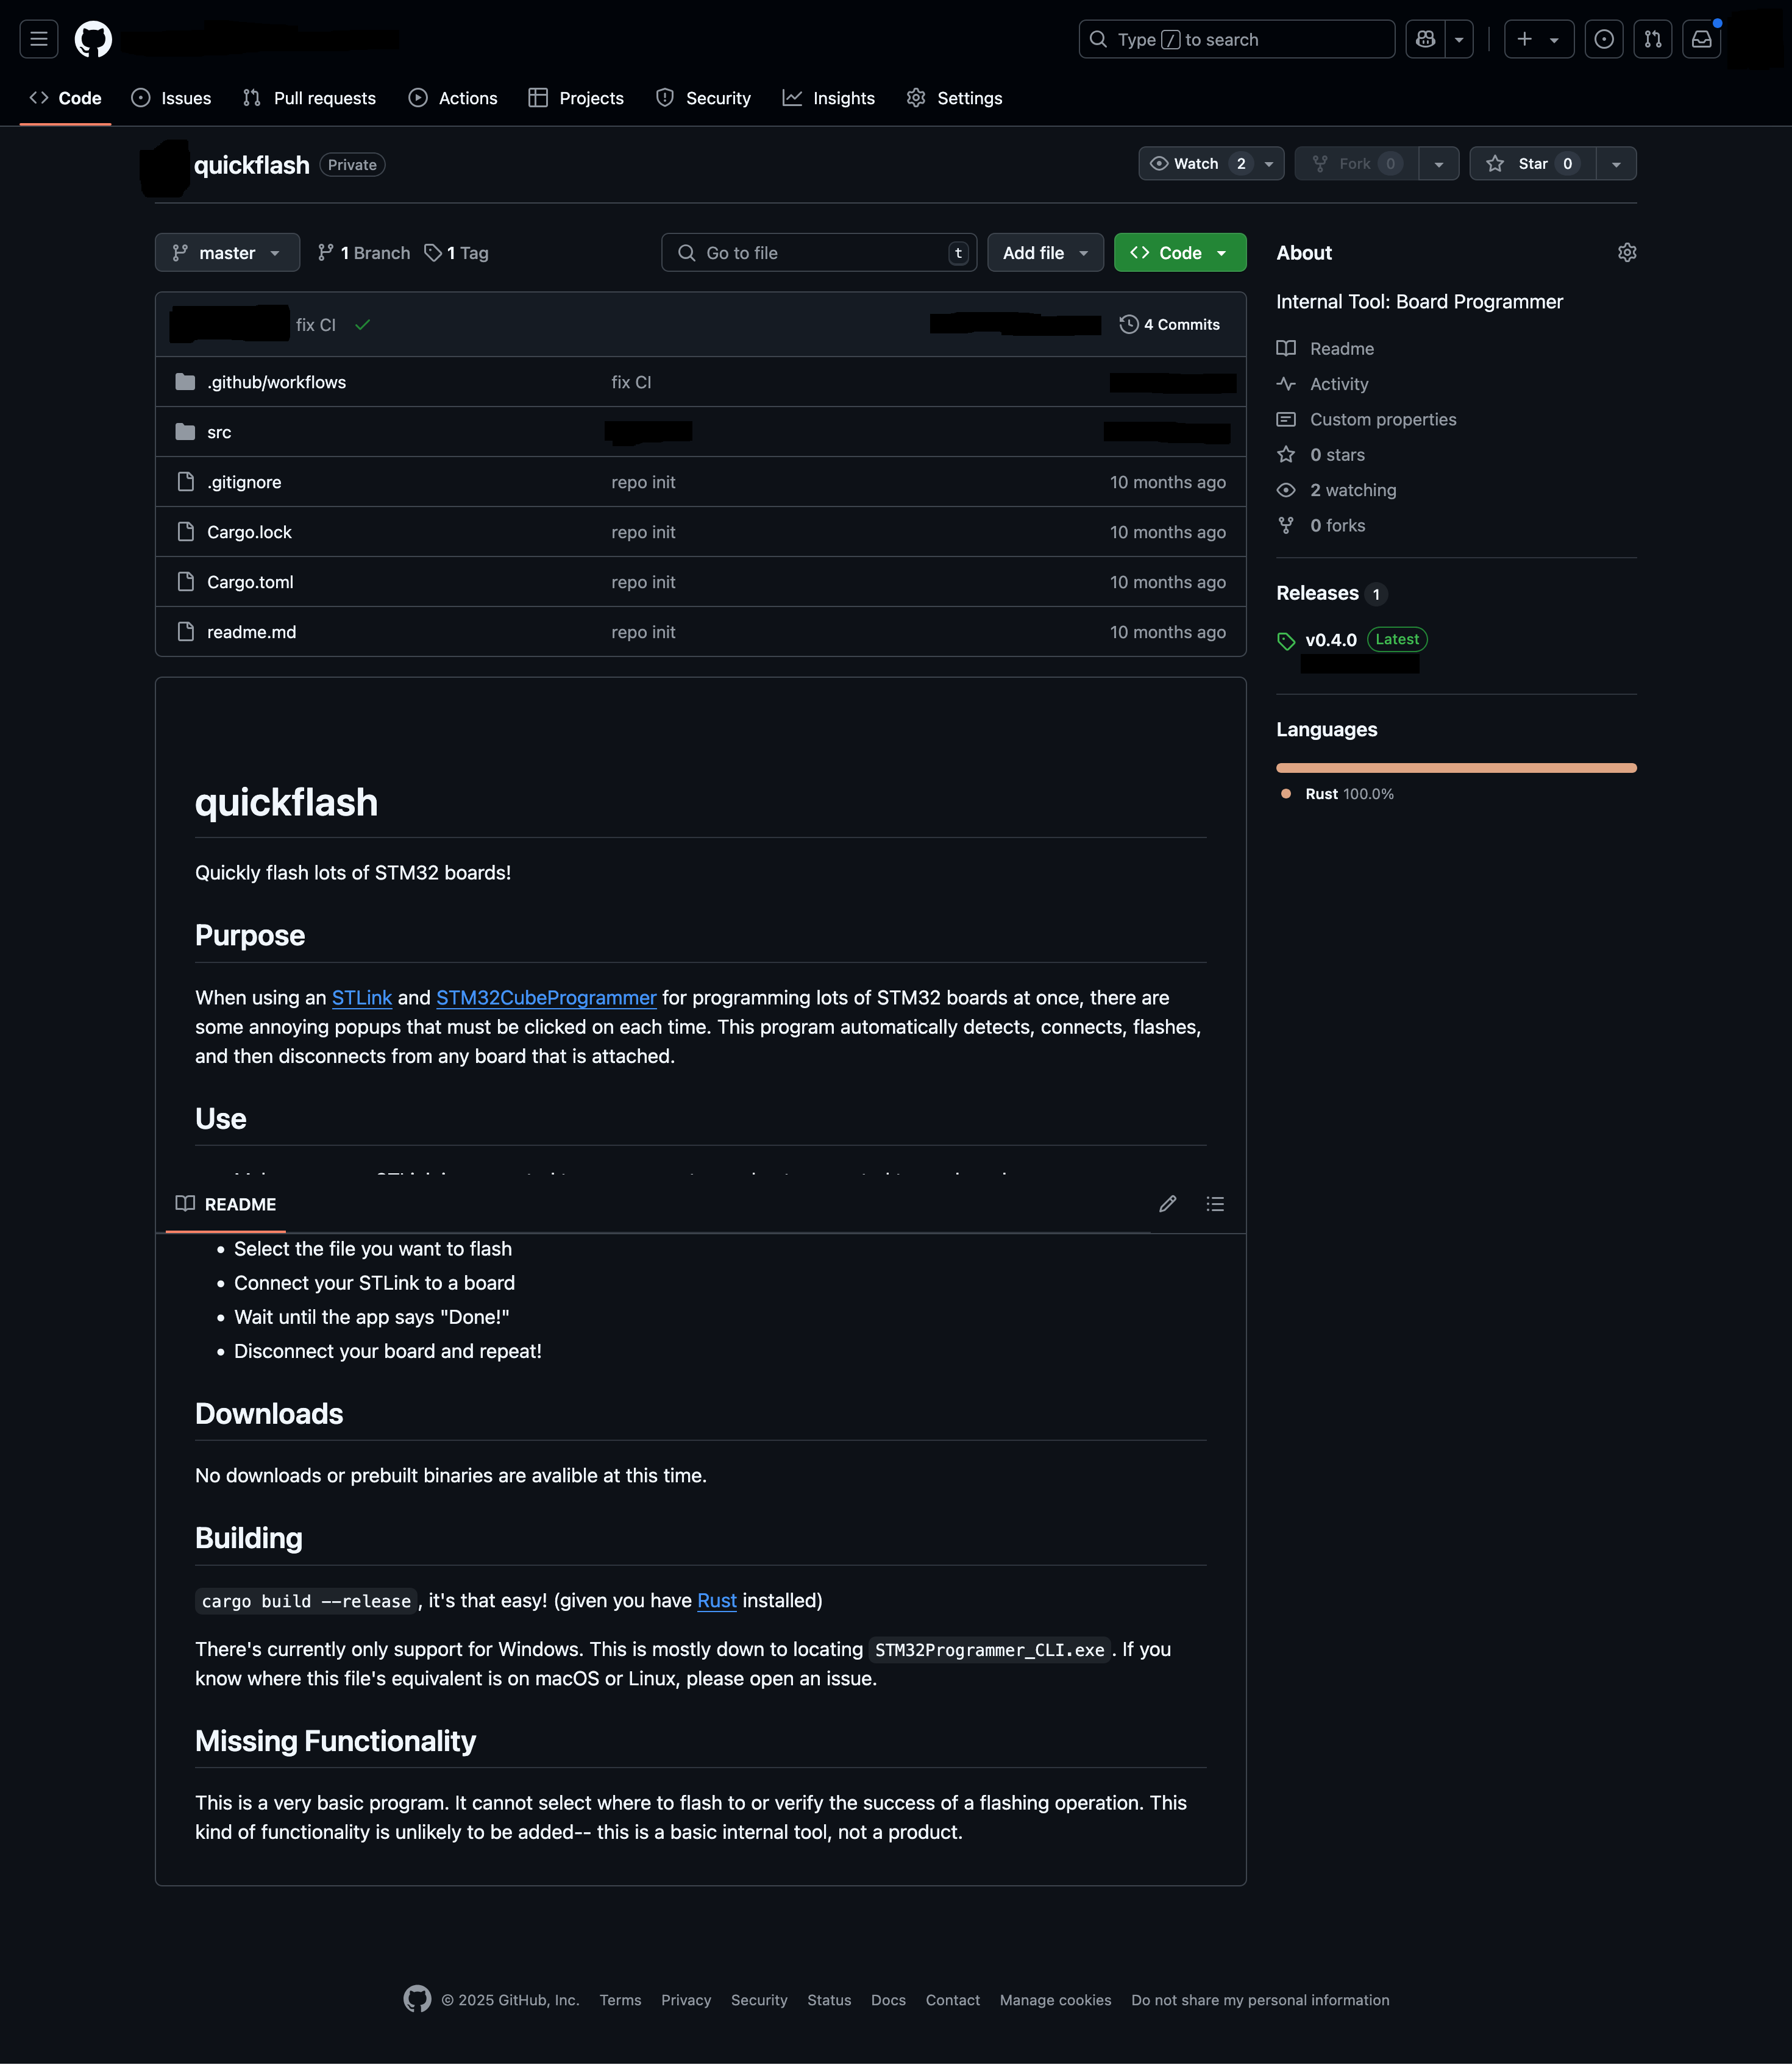
Task: Expand the Star lists dropdown arrow
Action: [1616, 164]
